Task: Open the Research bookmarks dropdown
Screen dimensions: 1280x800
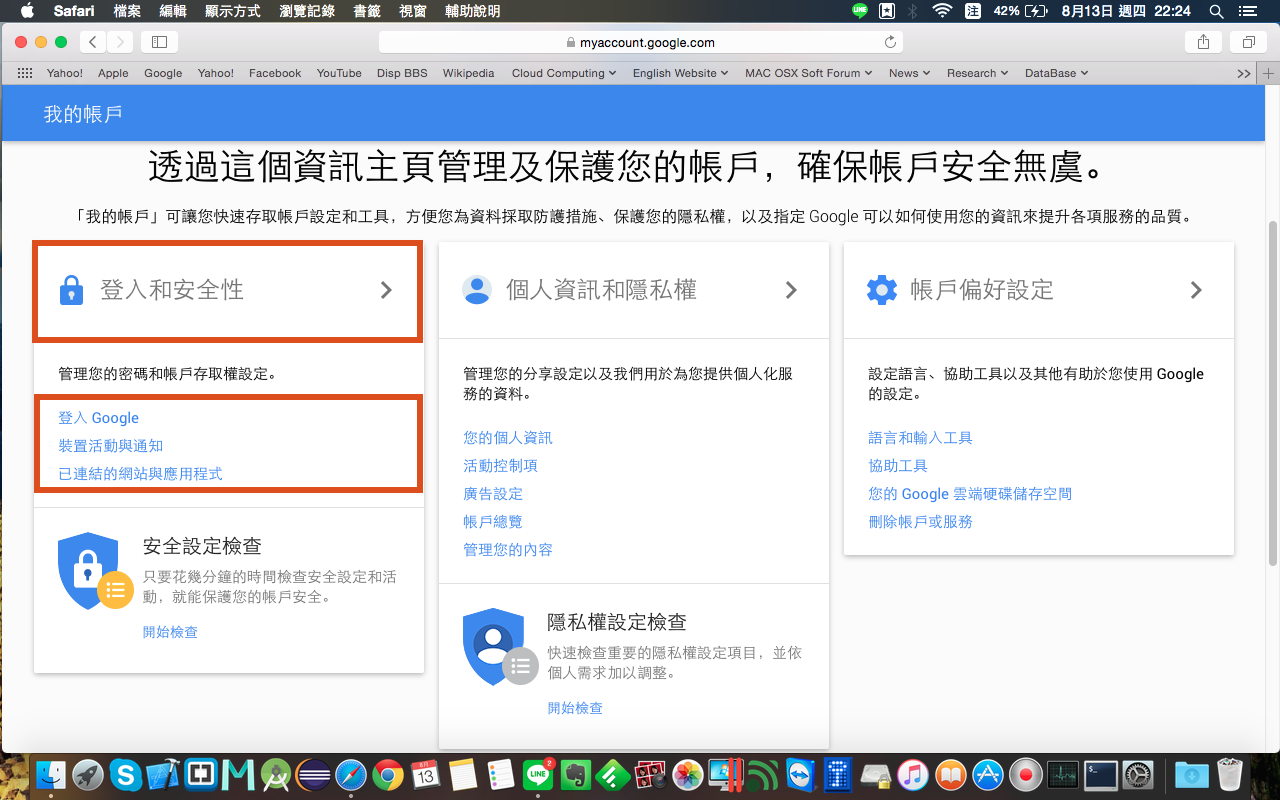Action: click(977, 73)
